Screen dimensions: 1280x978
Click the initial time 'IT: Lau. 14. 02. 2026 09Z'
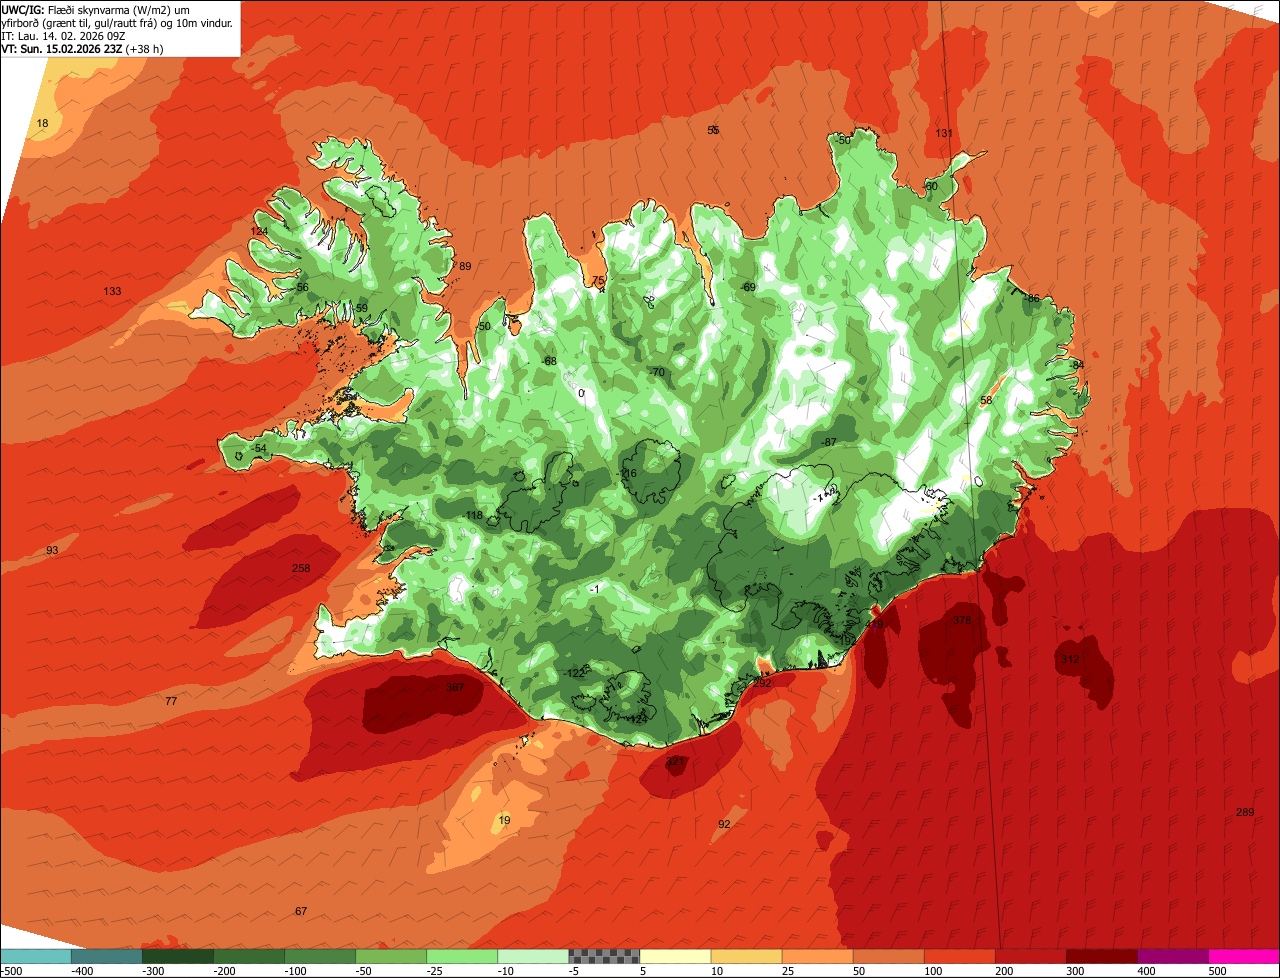point(63,35)
